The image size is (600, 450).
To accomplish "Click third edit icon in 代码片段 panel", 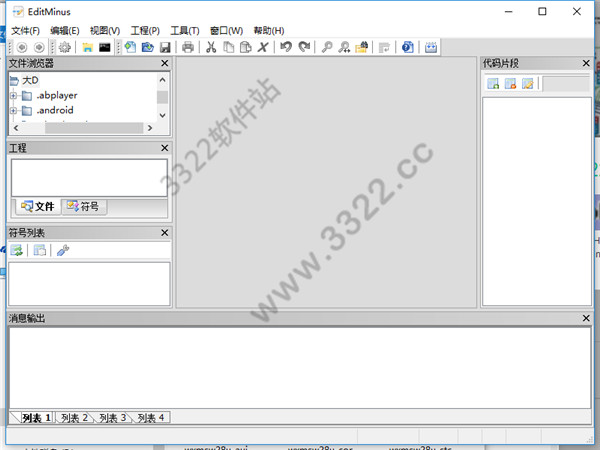I will (x=528, y=83).
